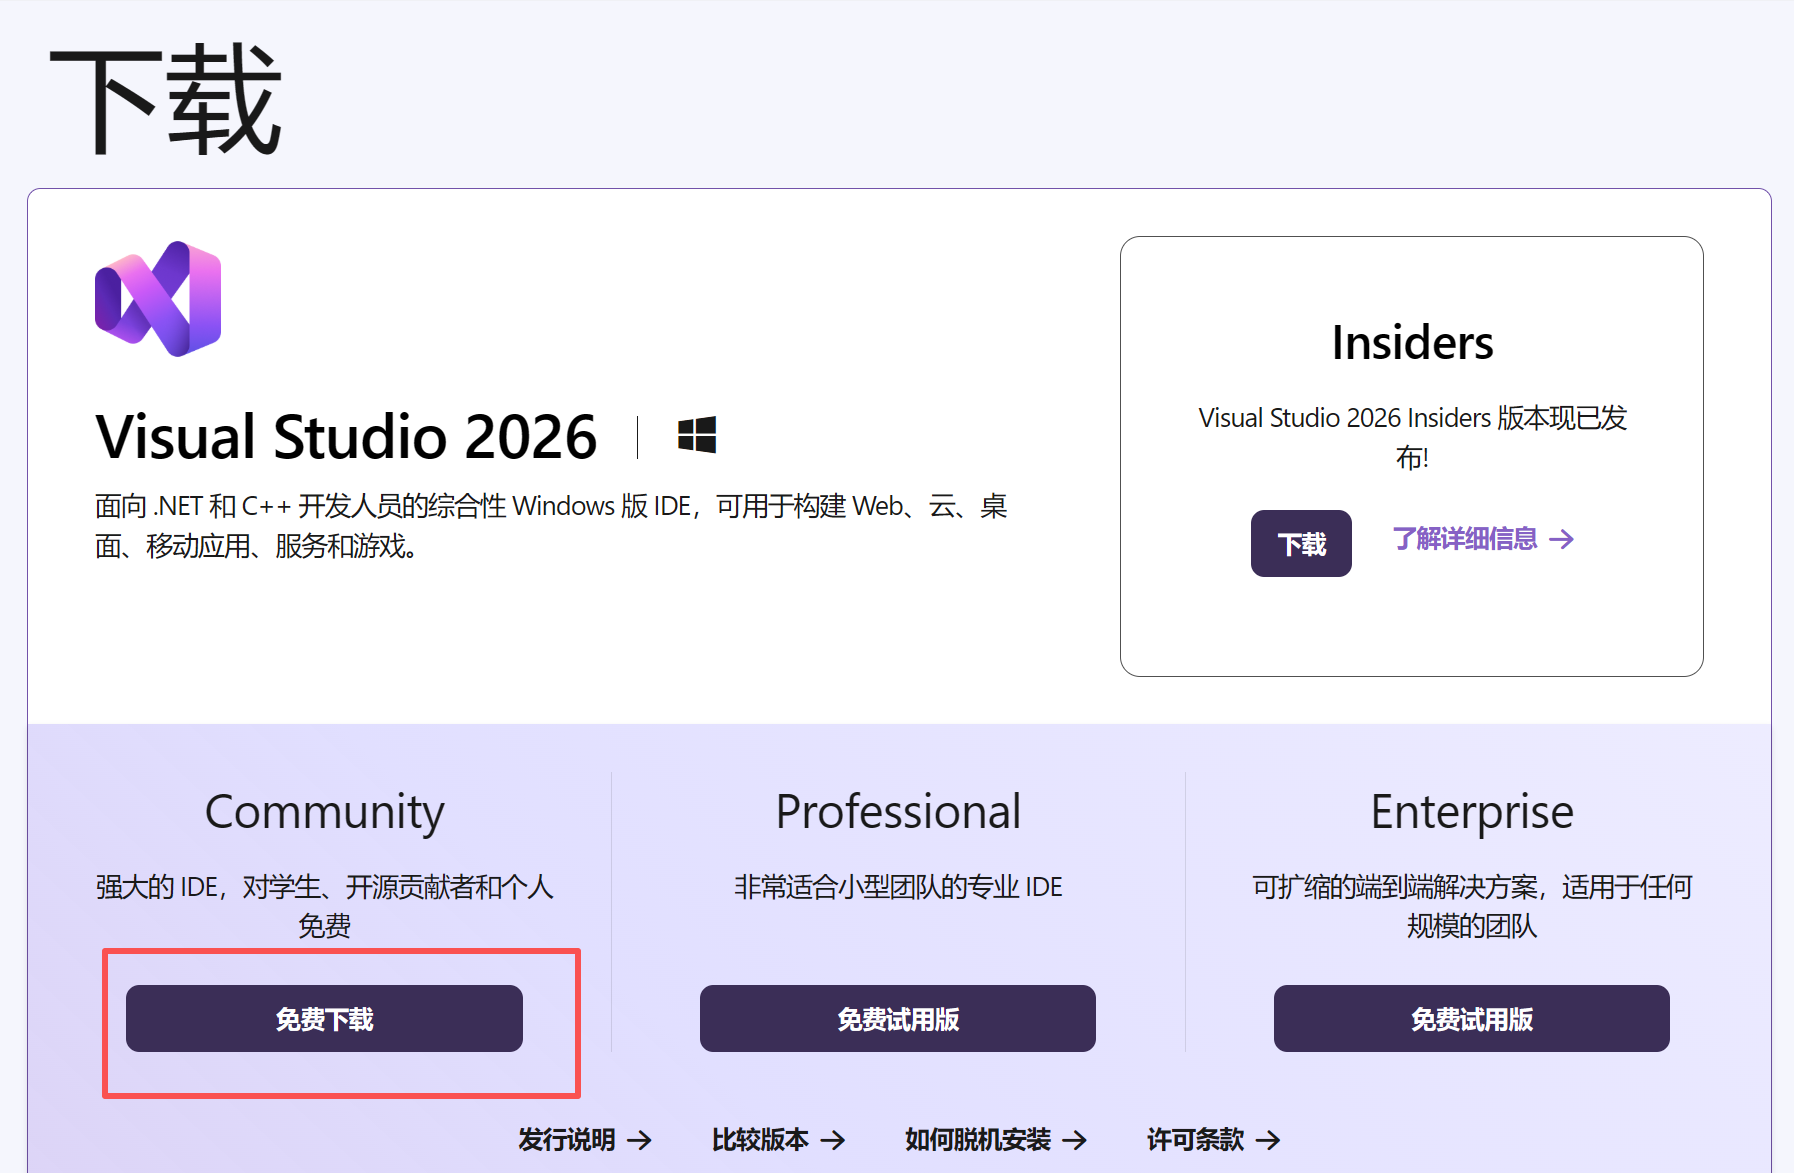Viewport: 1794px width, 1173px height.
Task: Start the Enterprise 免费试用版 download
Action: [1472, 1018]
